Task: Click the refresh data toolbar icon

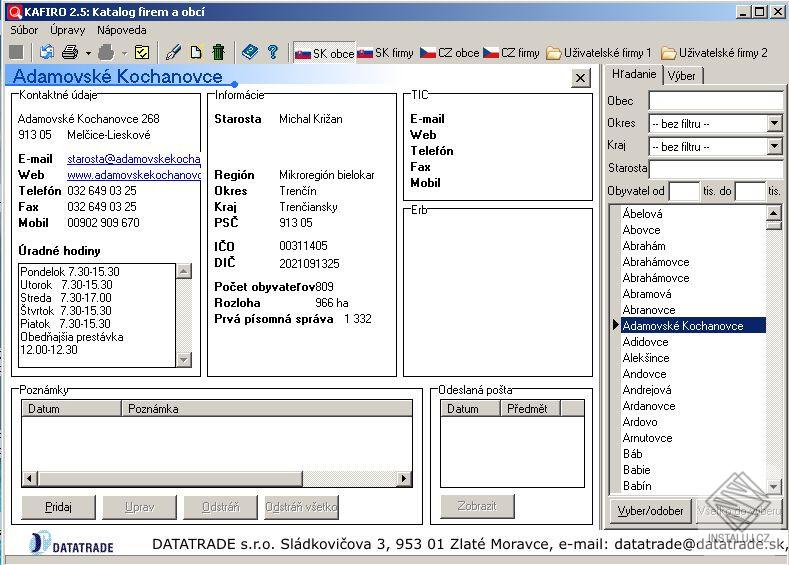Action: click(46, 52)
